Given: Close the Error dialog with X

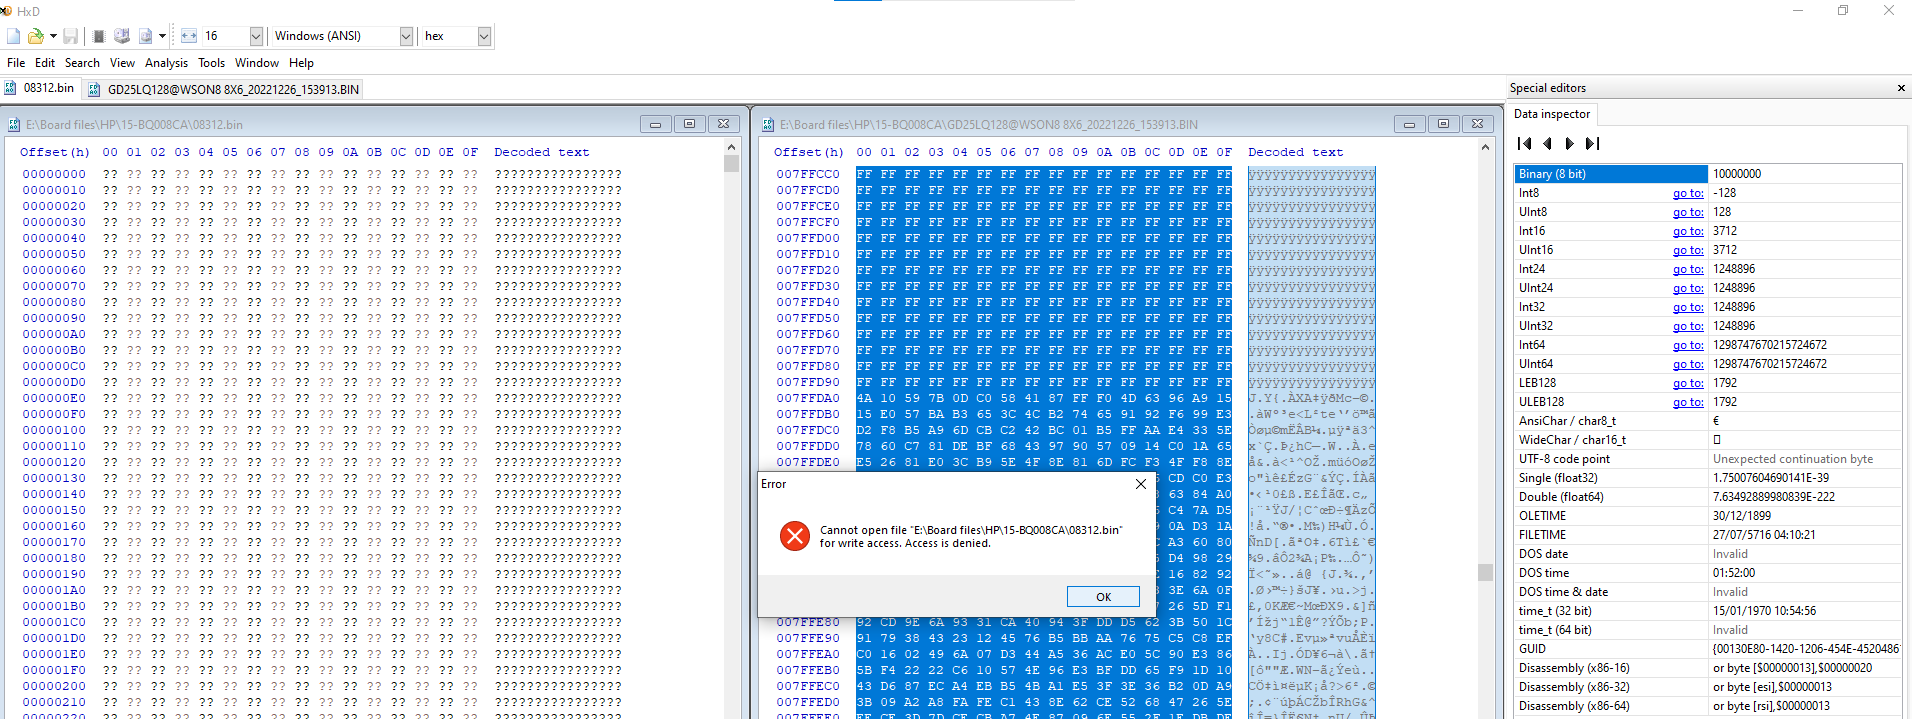Looking at the screenshot, I should coord(1141,484).
